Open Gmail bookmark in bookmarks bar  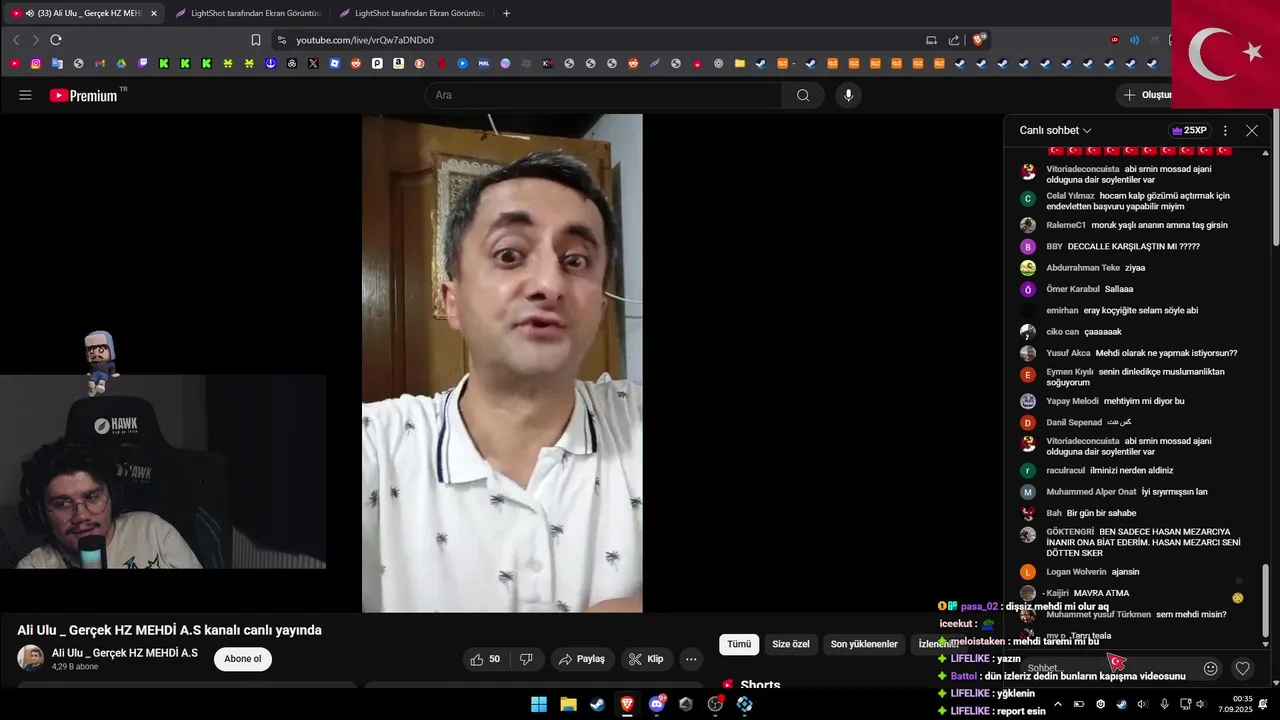[100, 63]
